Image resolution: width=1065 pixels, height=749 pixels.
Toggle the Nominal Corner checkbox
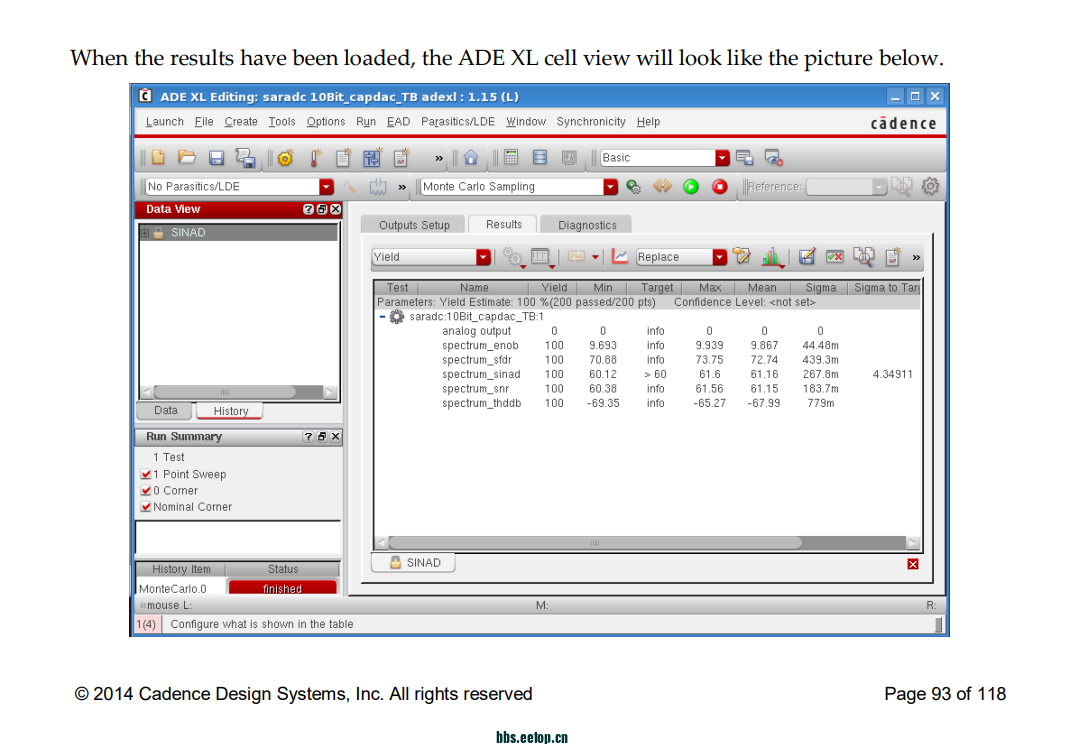[145, 507]
